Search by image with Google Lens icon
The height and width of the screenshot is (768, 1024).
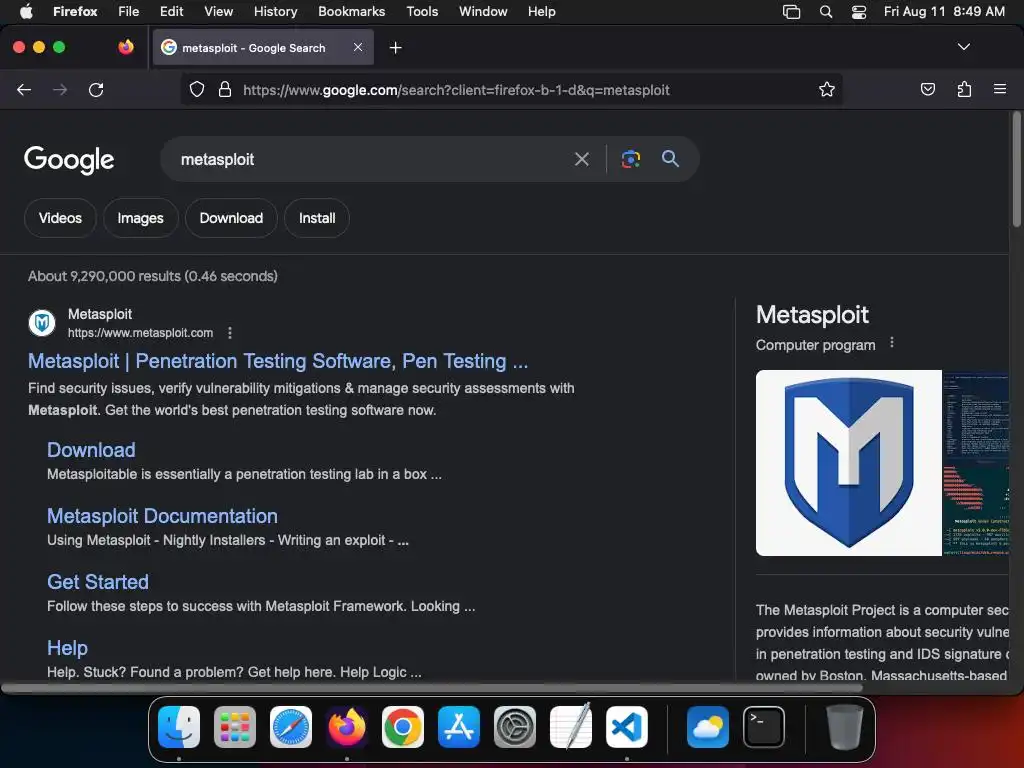pos(630,159)
